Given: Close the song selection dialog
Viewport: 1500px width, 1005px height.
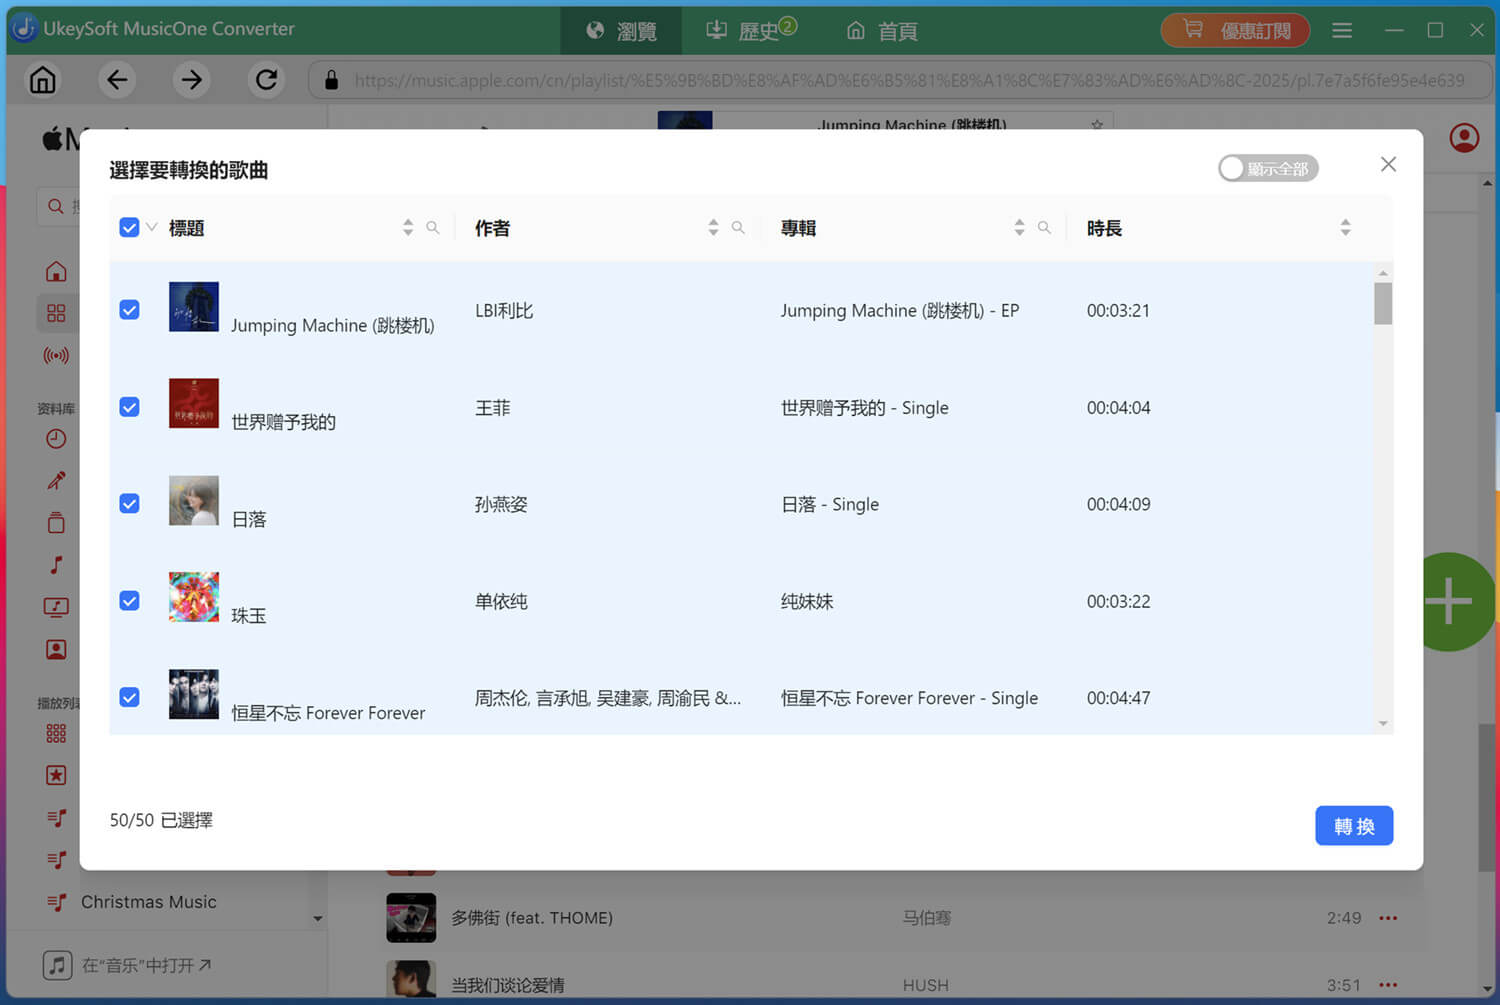Looking at the screenshot, I should 1388,165.
